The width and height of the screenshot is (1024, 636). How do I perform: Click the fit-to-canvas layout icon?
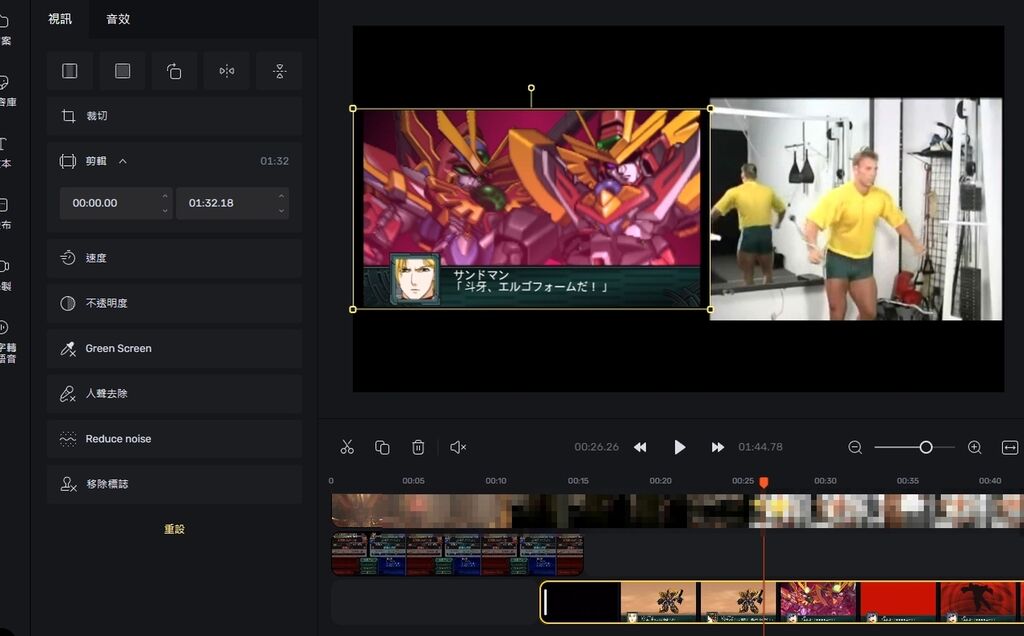(x=70, y=71)
